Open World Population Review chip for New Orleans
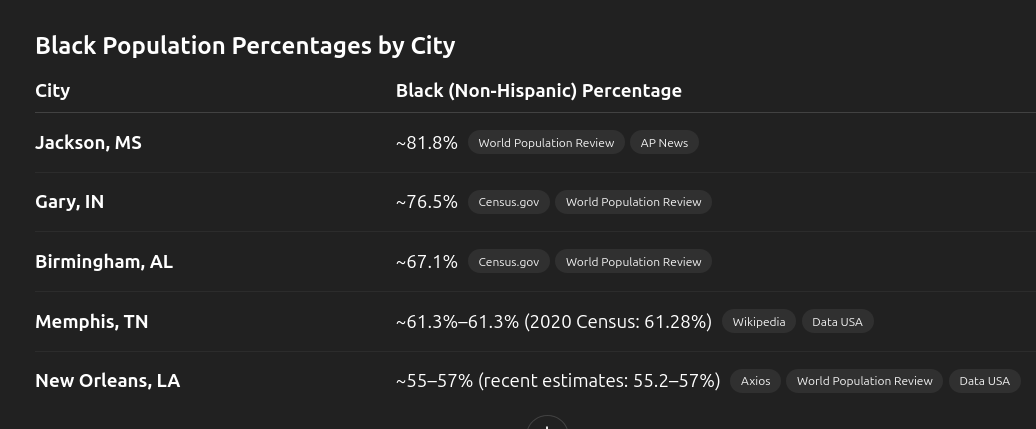Screen dimensions: 1036x429 pyautogui.click(x=864, y=381)
